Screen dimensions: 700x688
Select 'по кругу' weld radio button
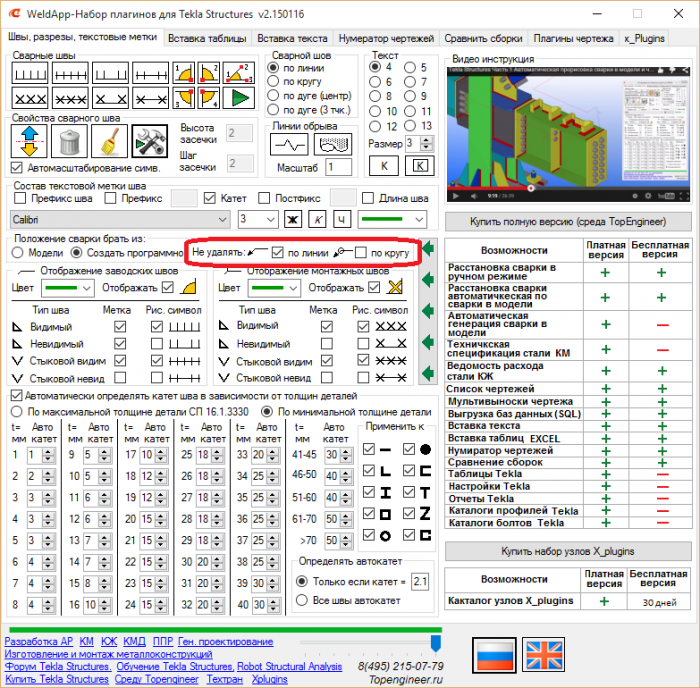(x=273, y=81)
